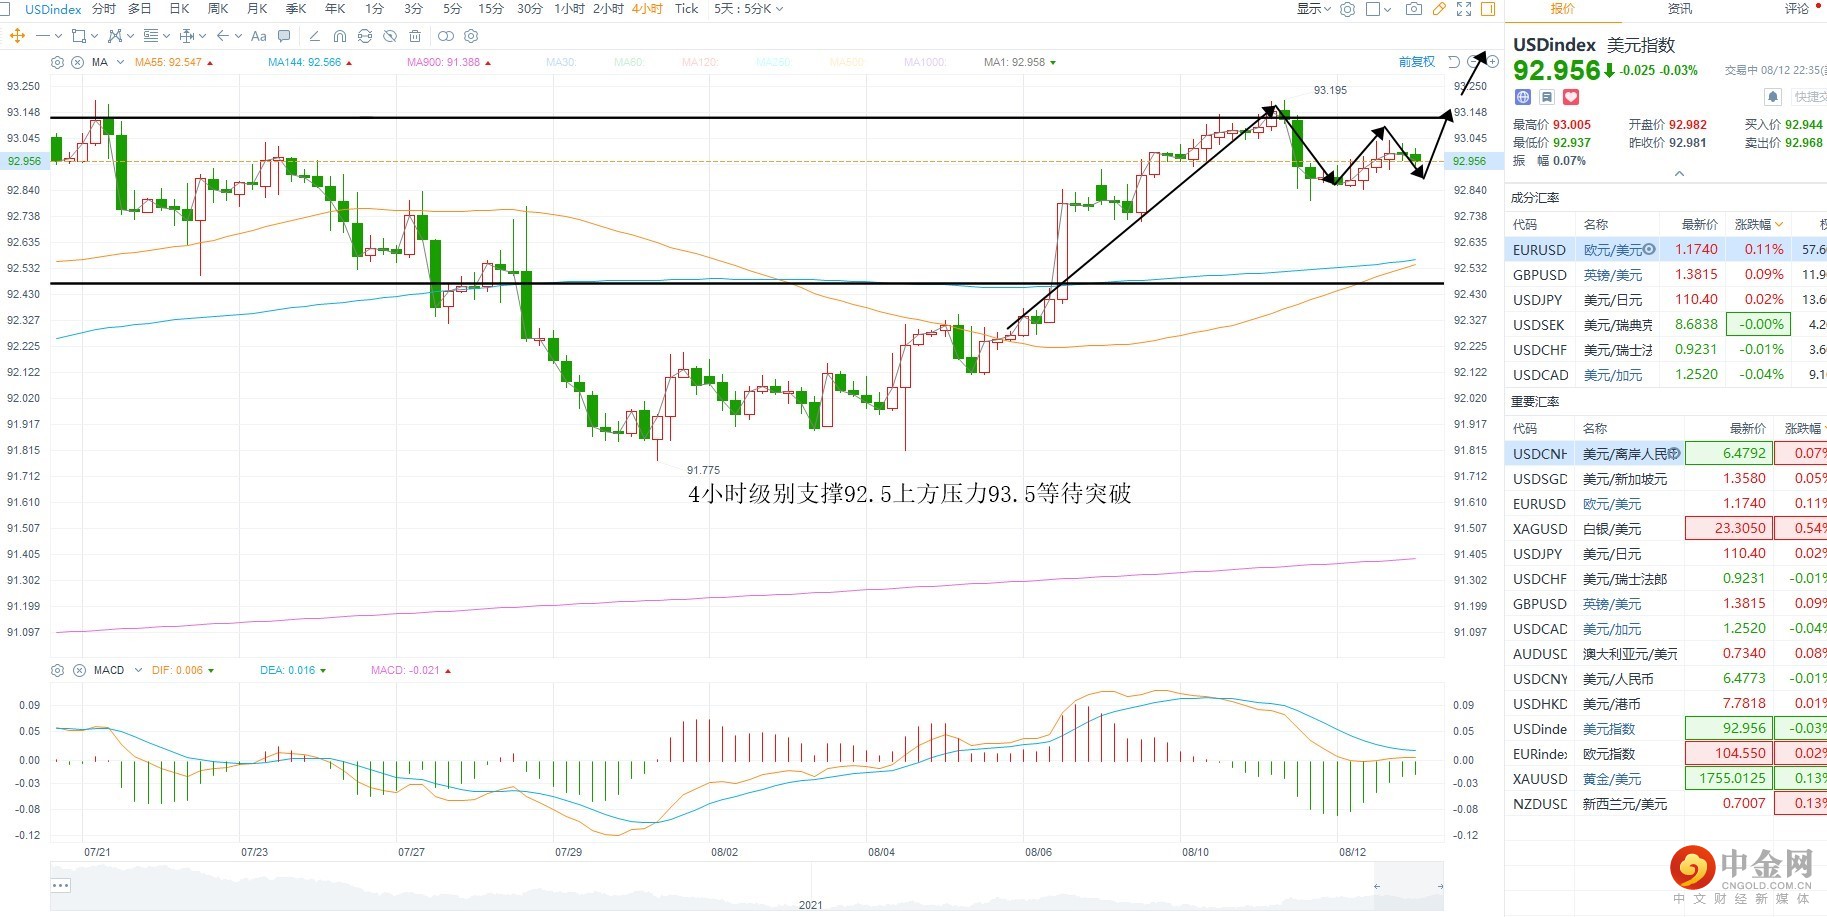Open the MA indicator type dropdown

point(120,62)
